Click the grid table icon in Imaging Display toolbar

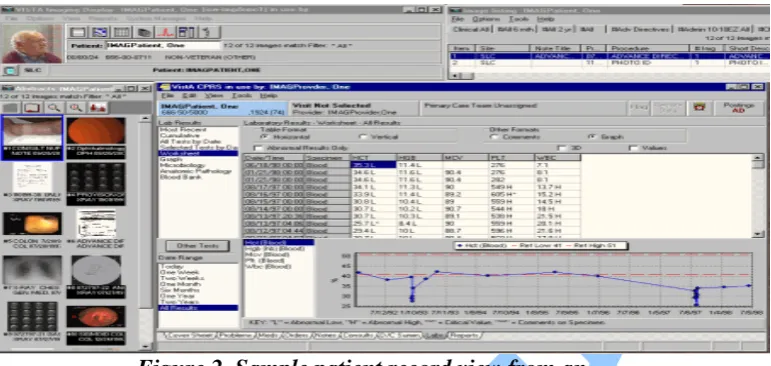(121, 32)
